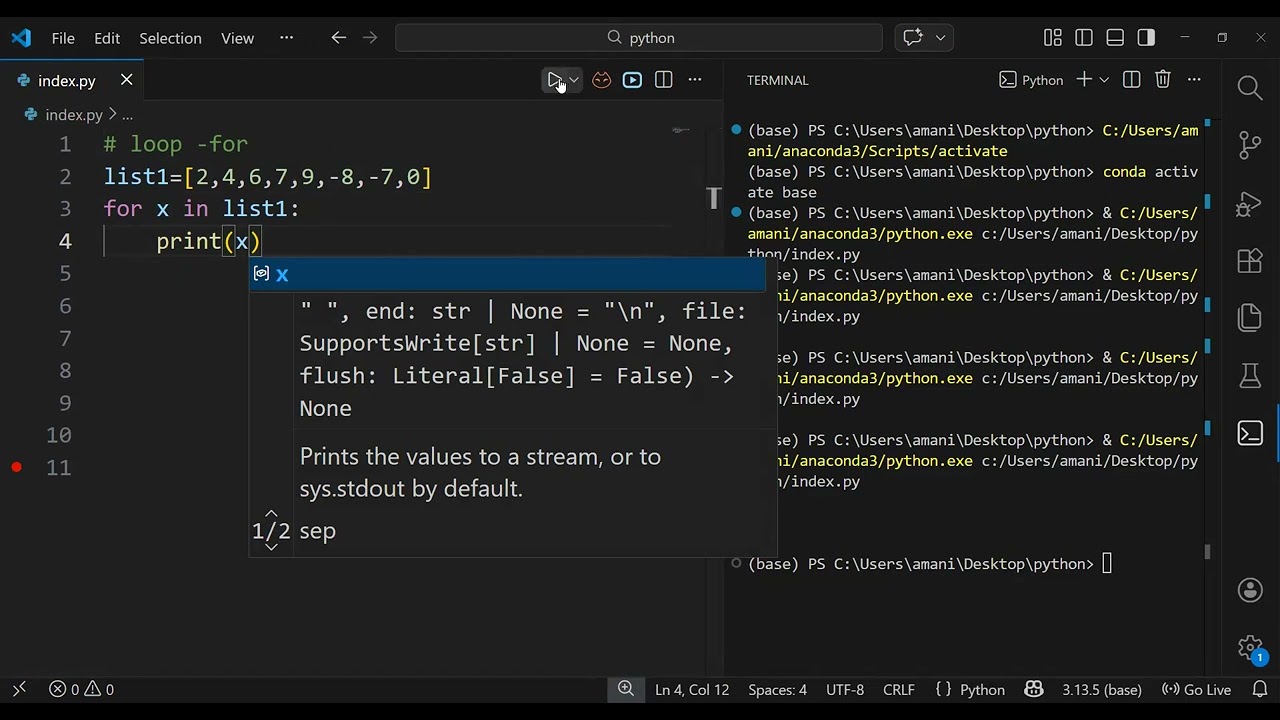1280x720 pixels.
Task: Split the terminal
Action: (1131, 80)
